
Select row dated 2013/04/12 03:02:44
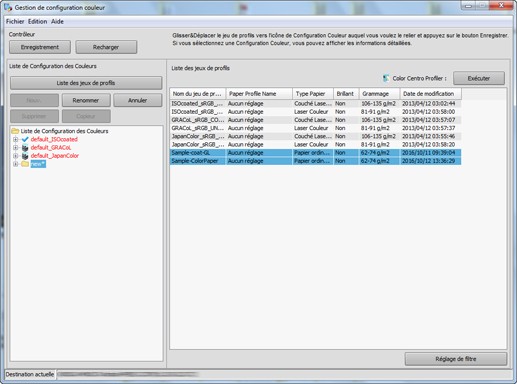tap(315, 104)
